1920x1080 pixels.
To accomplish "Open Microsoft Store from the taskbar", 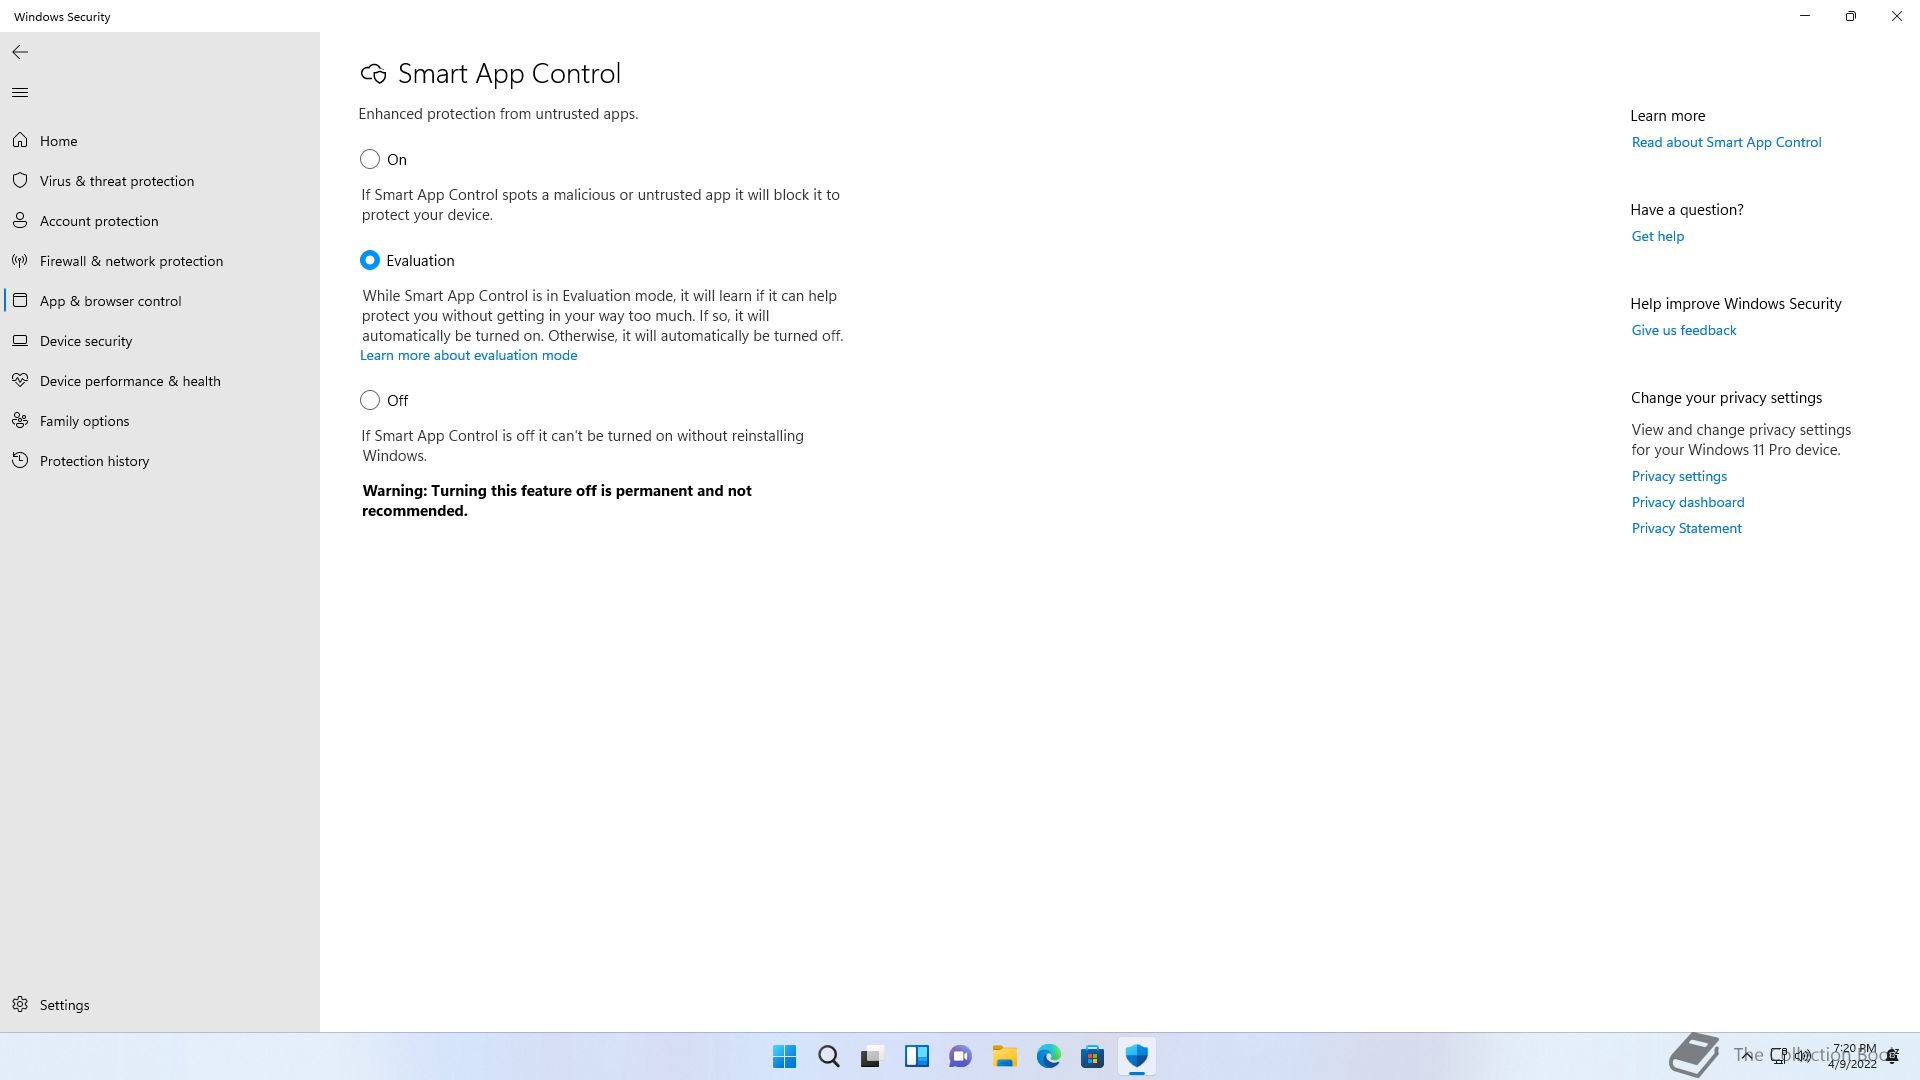I will pyautogui.click(x=1093, y=1056).
